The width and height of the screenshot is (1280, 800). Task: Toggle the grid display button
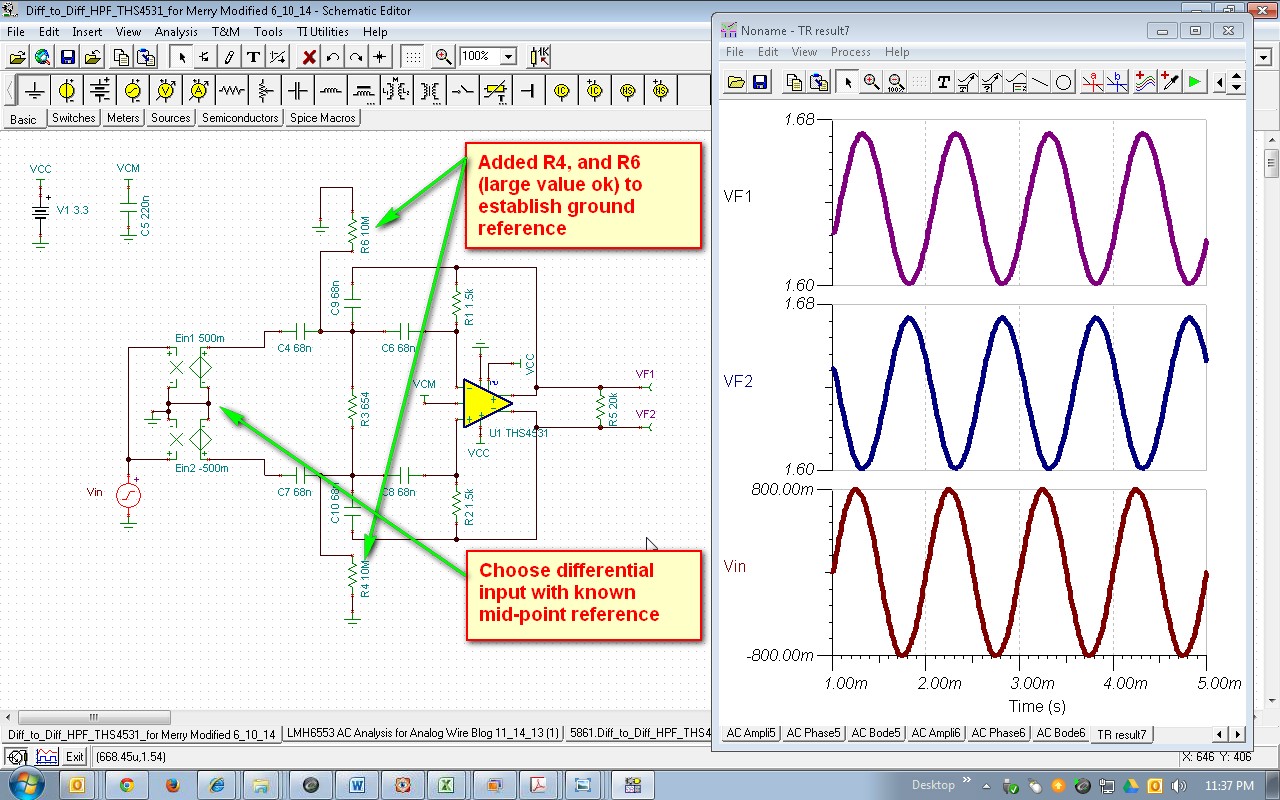pyautogui.click(x=413, y=56)
